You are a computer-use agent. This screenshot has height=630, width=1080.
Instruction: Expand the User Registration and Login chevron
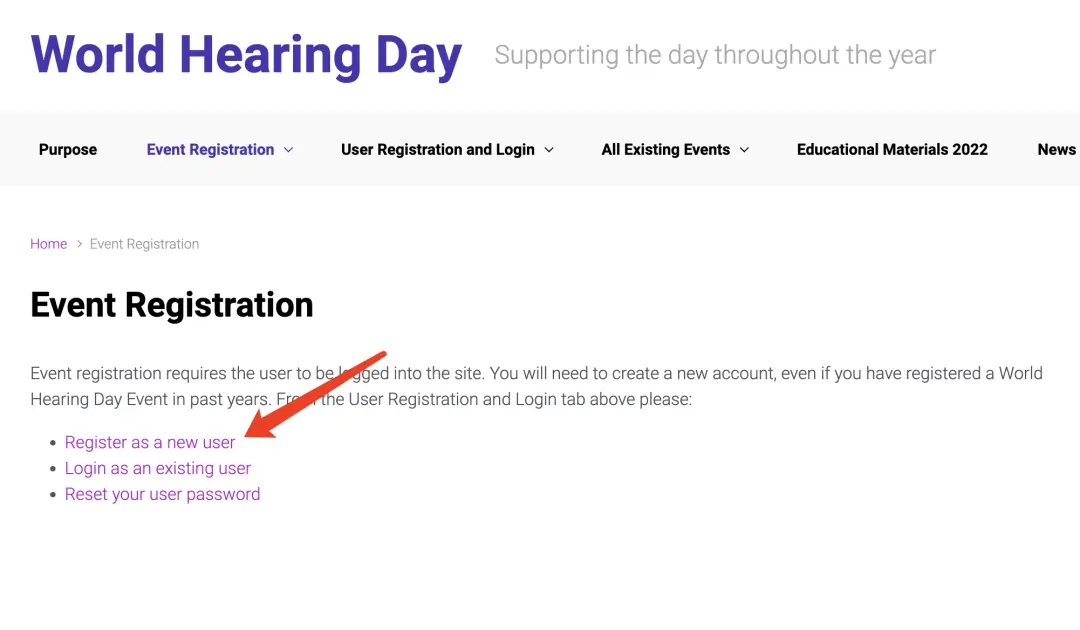(549, 150)
